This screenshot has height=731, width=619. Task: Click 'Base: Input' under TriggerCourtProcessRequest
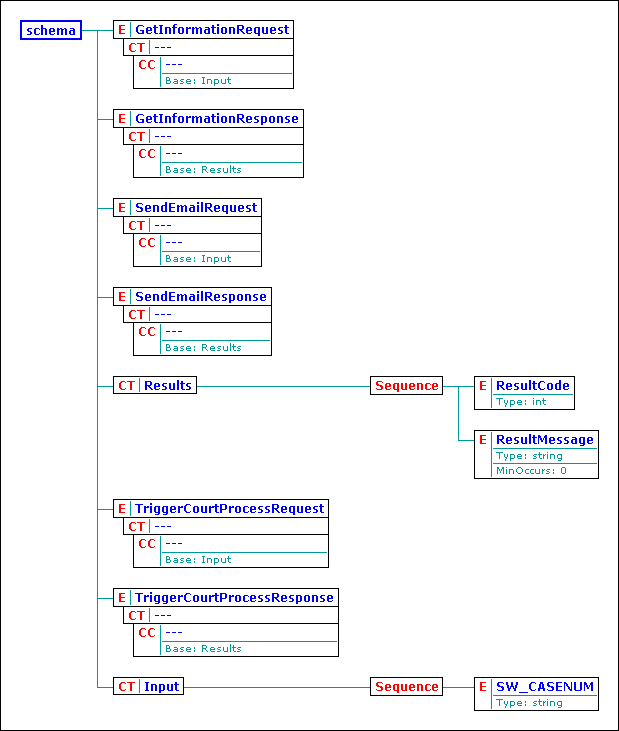click(x=198, y=559)
